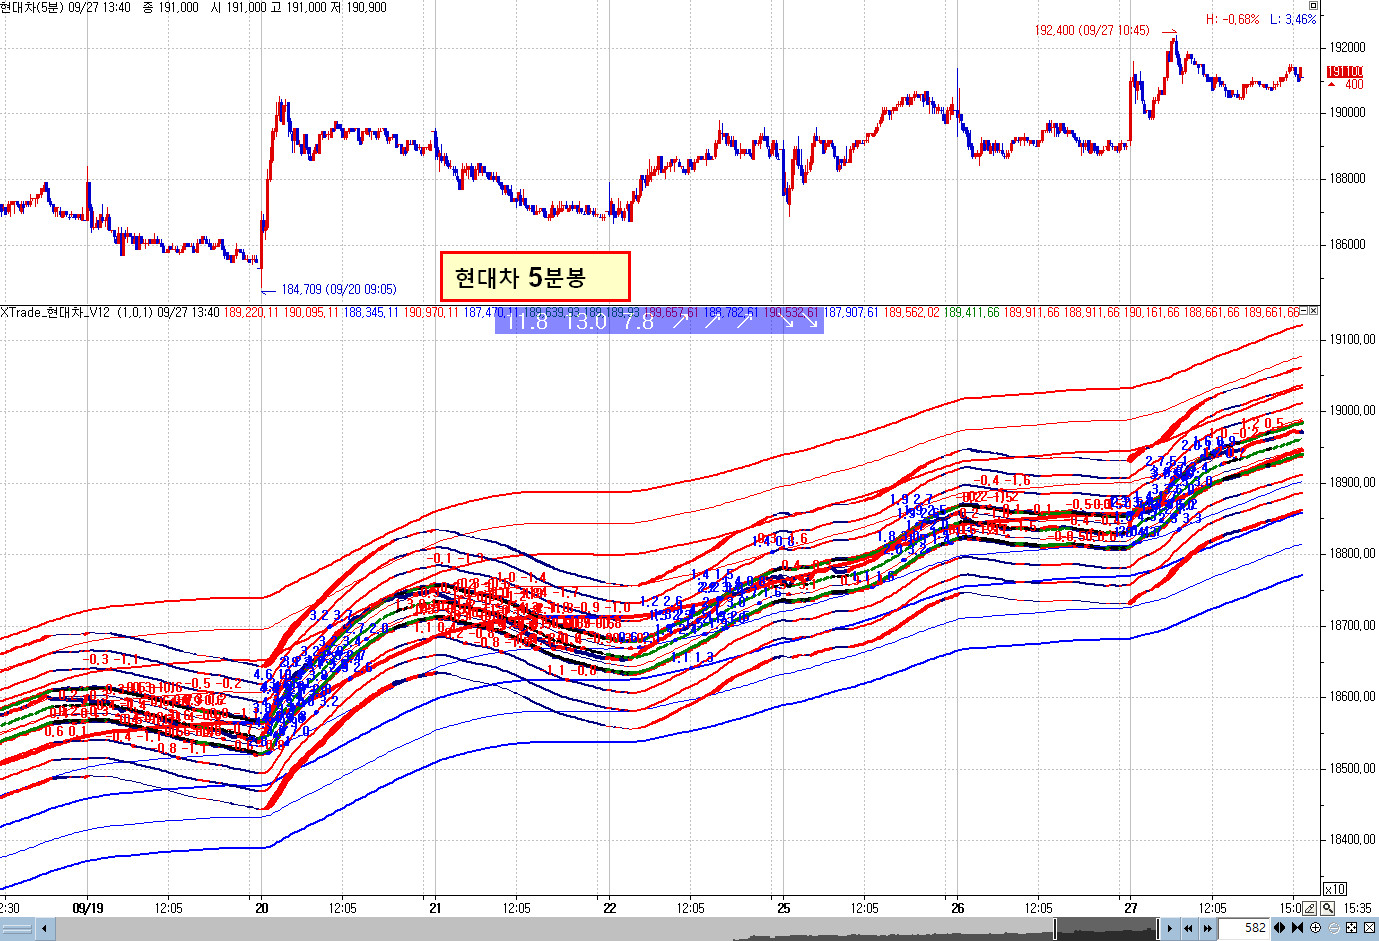
Task: Click the fast-forward double-arrow button
Action: 1207,928
